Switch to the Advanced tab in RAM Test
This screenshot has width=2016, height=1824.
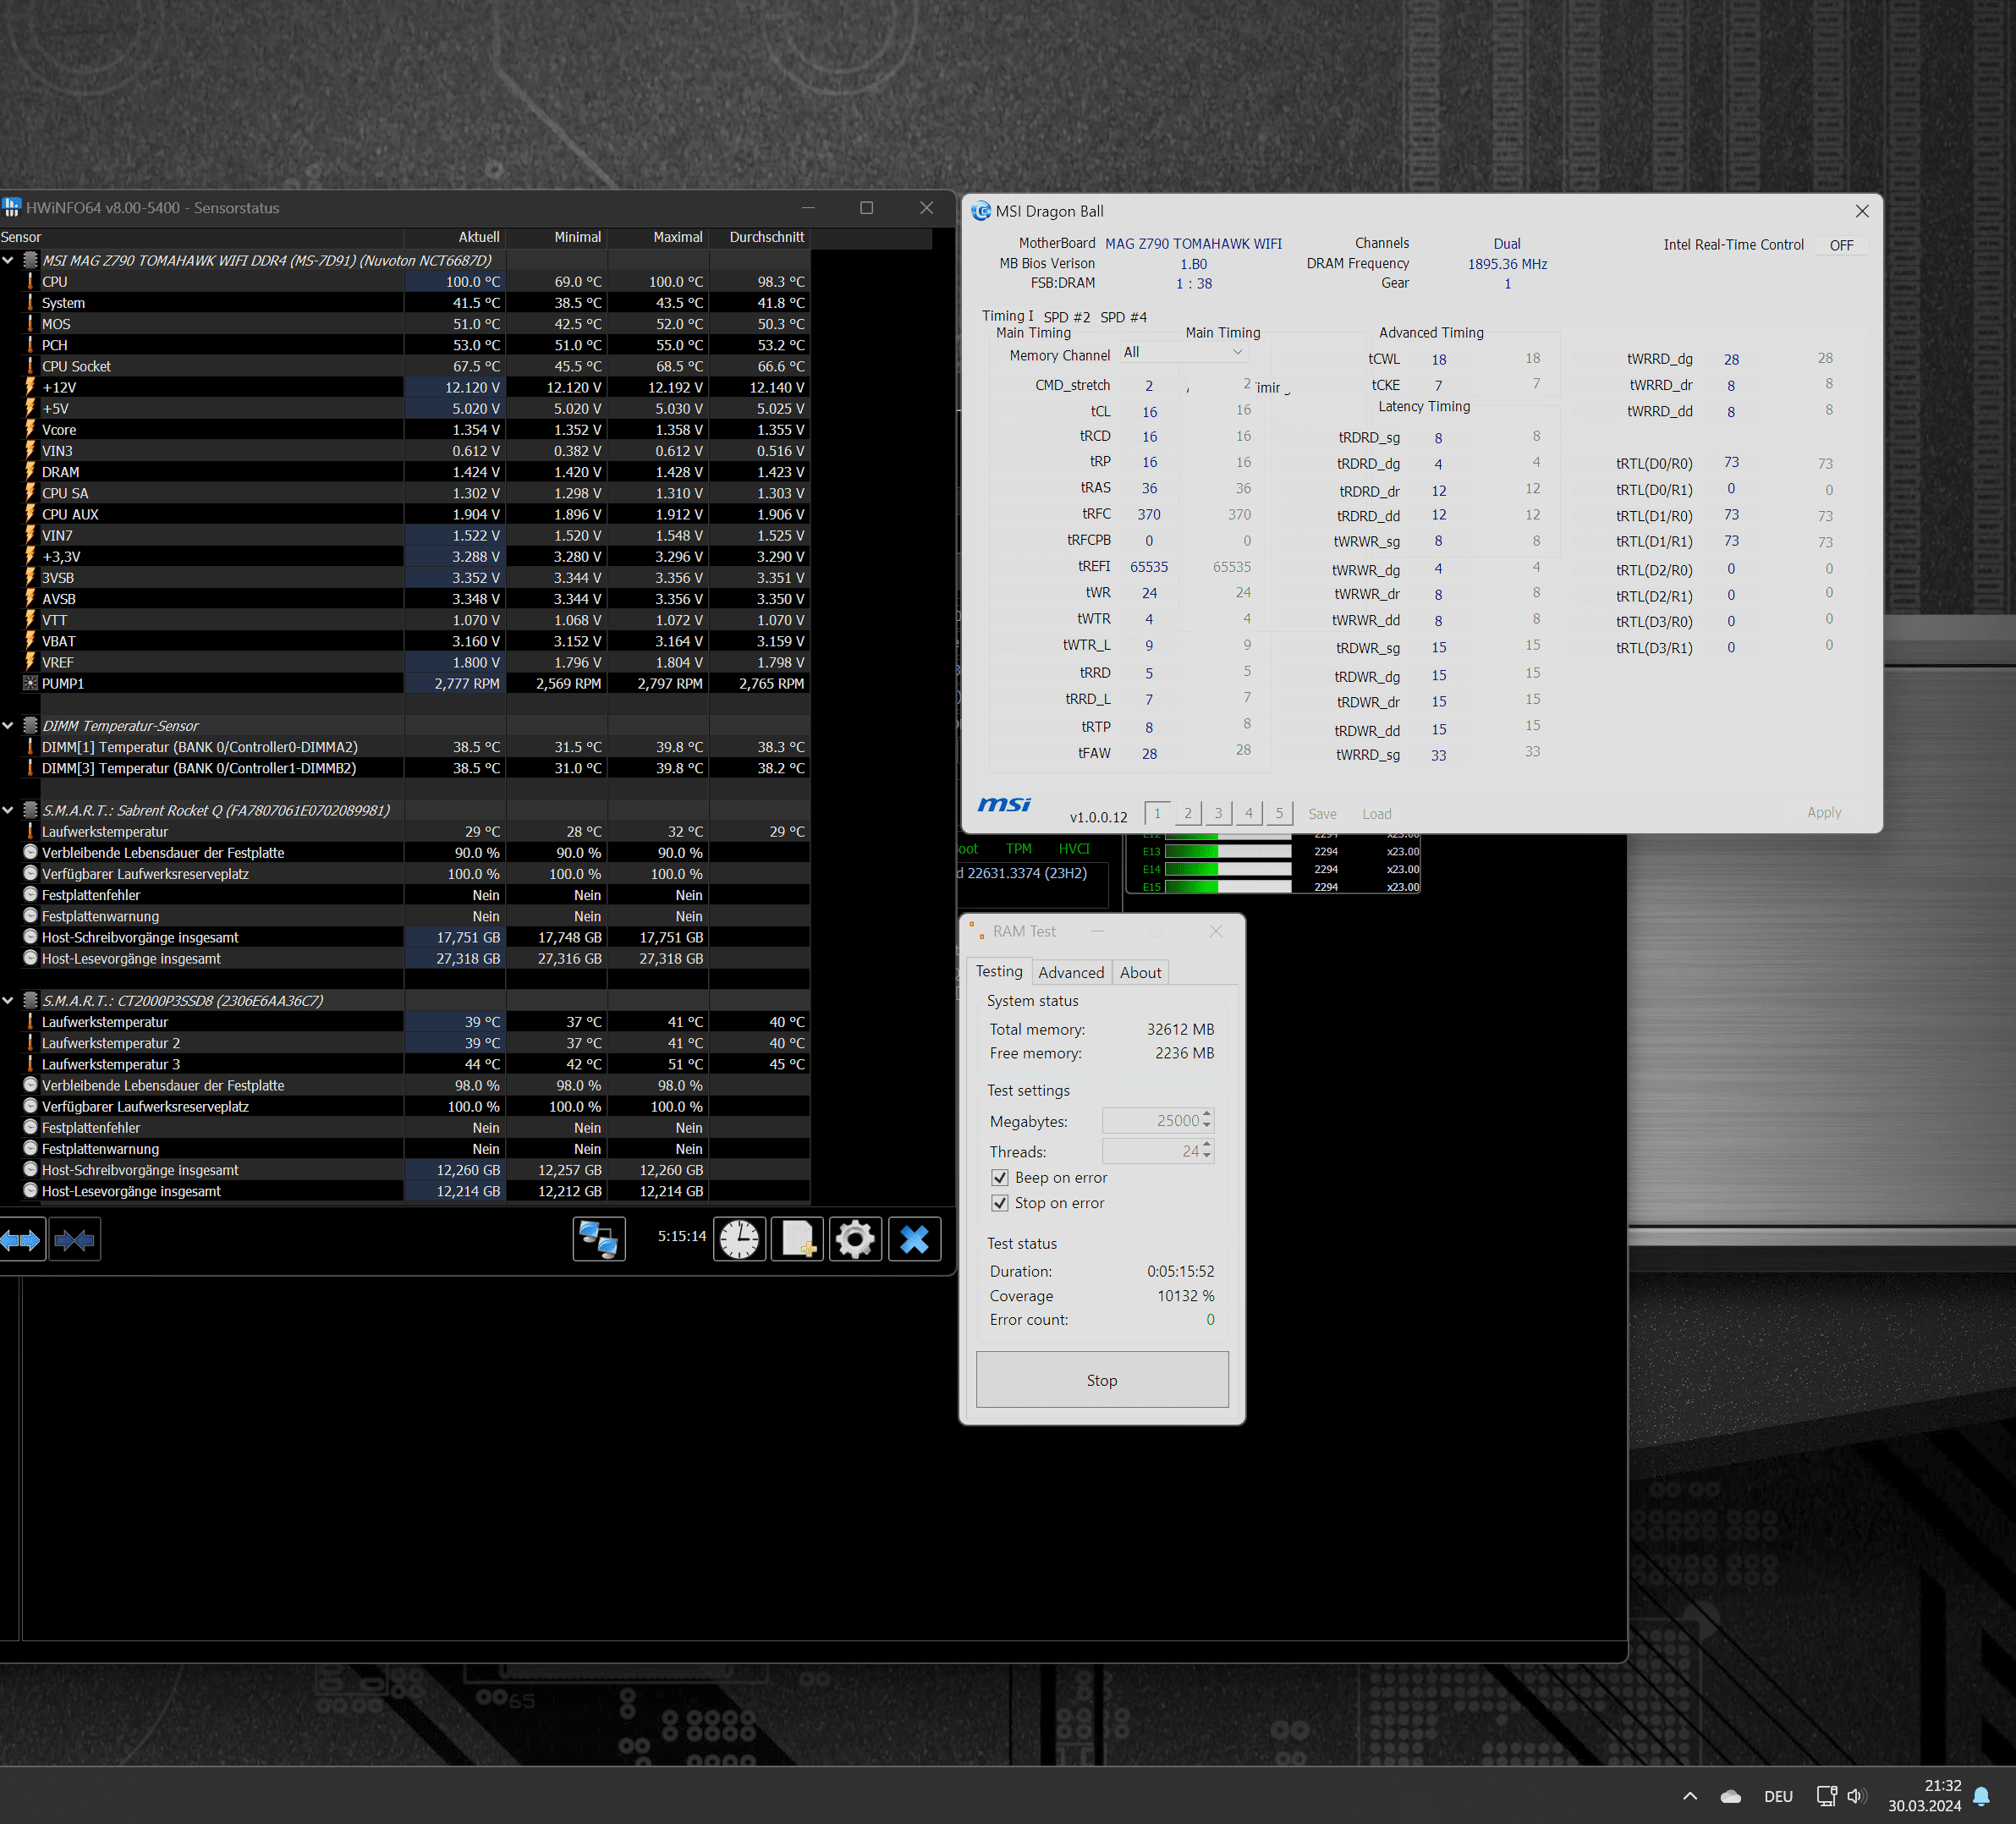[x=1070, y=972]
